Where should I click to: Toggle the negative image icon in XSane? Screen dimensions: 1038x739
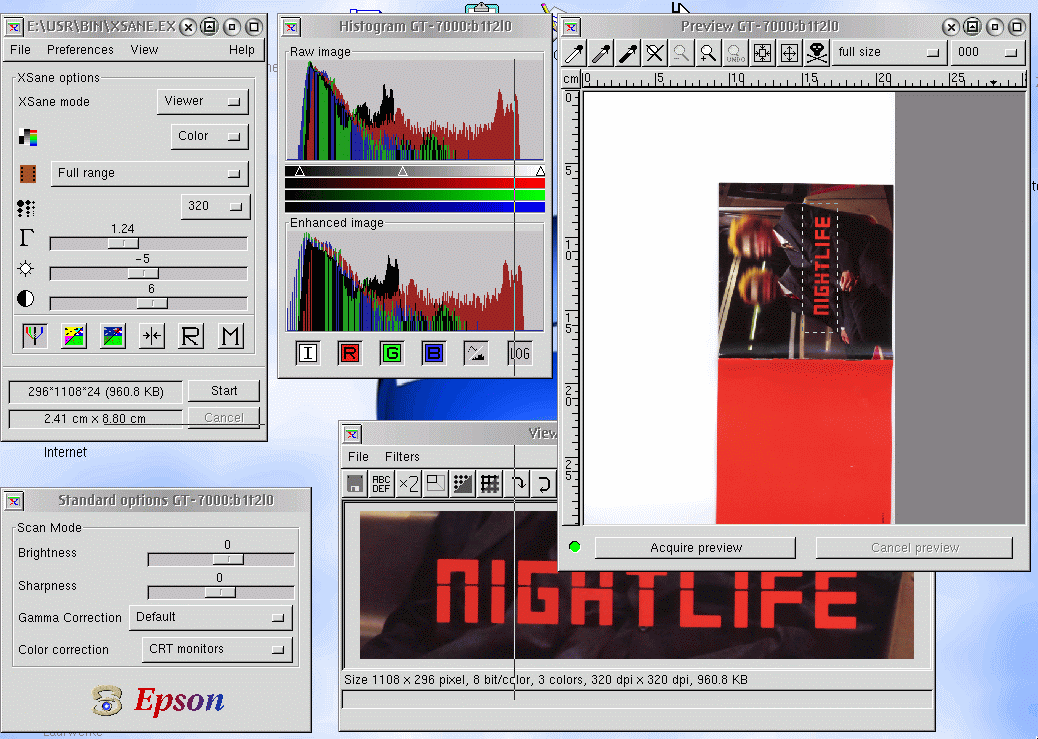(x=73, y=336)
